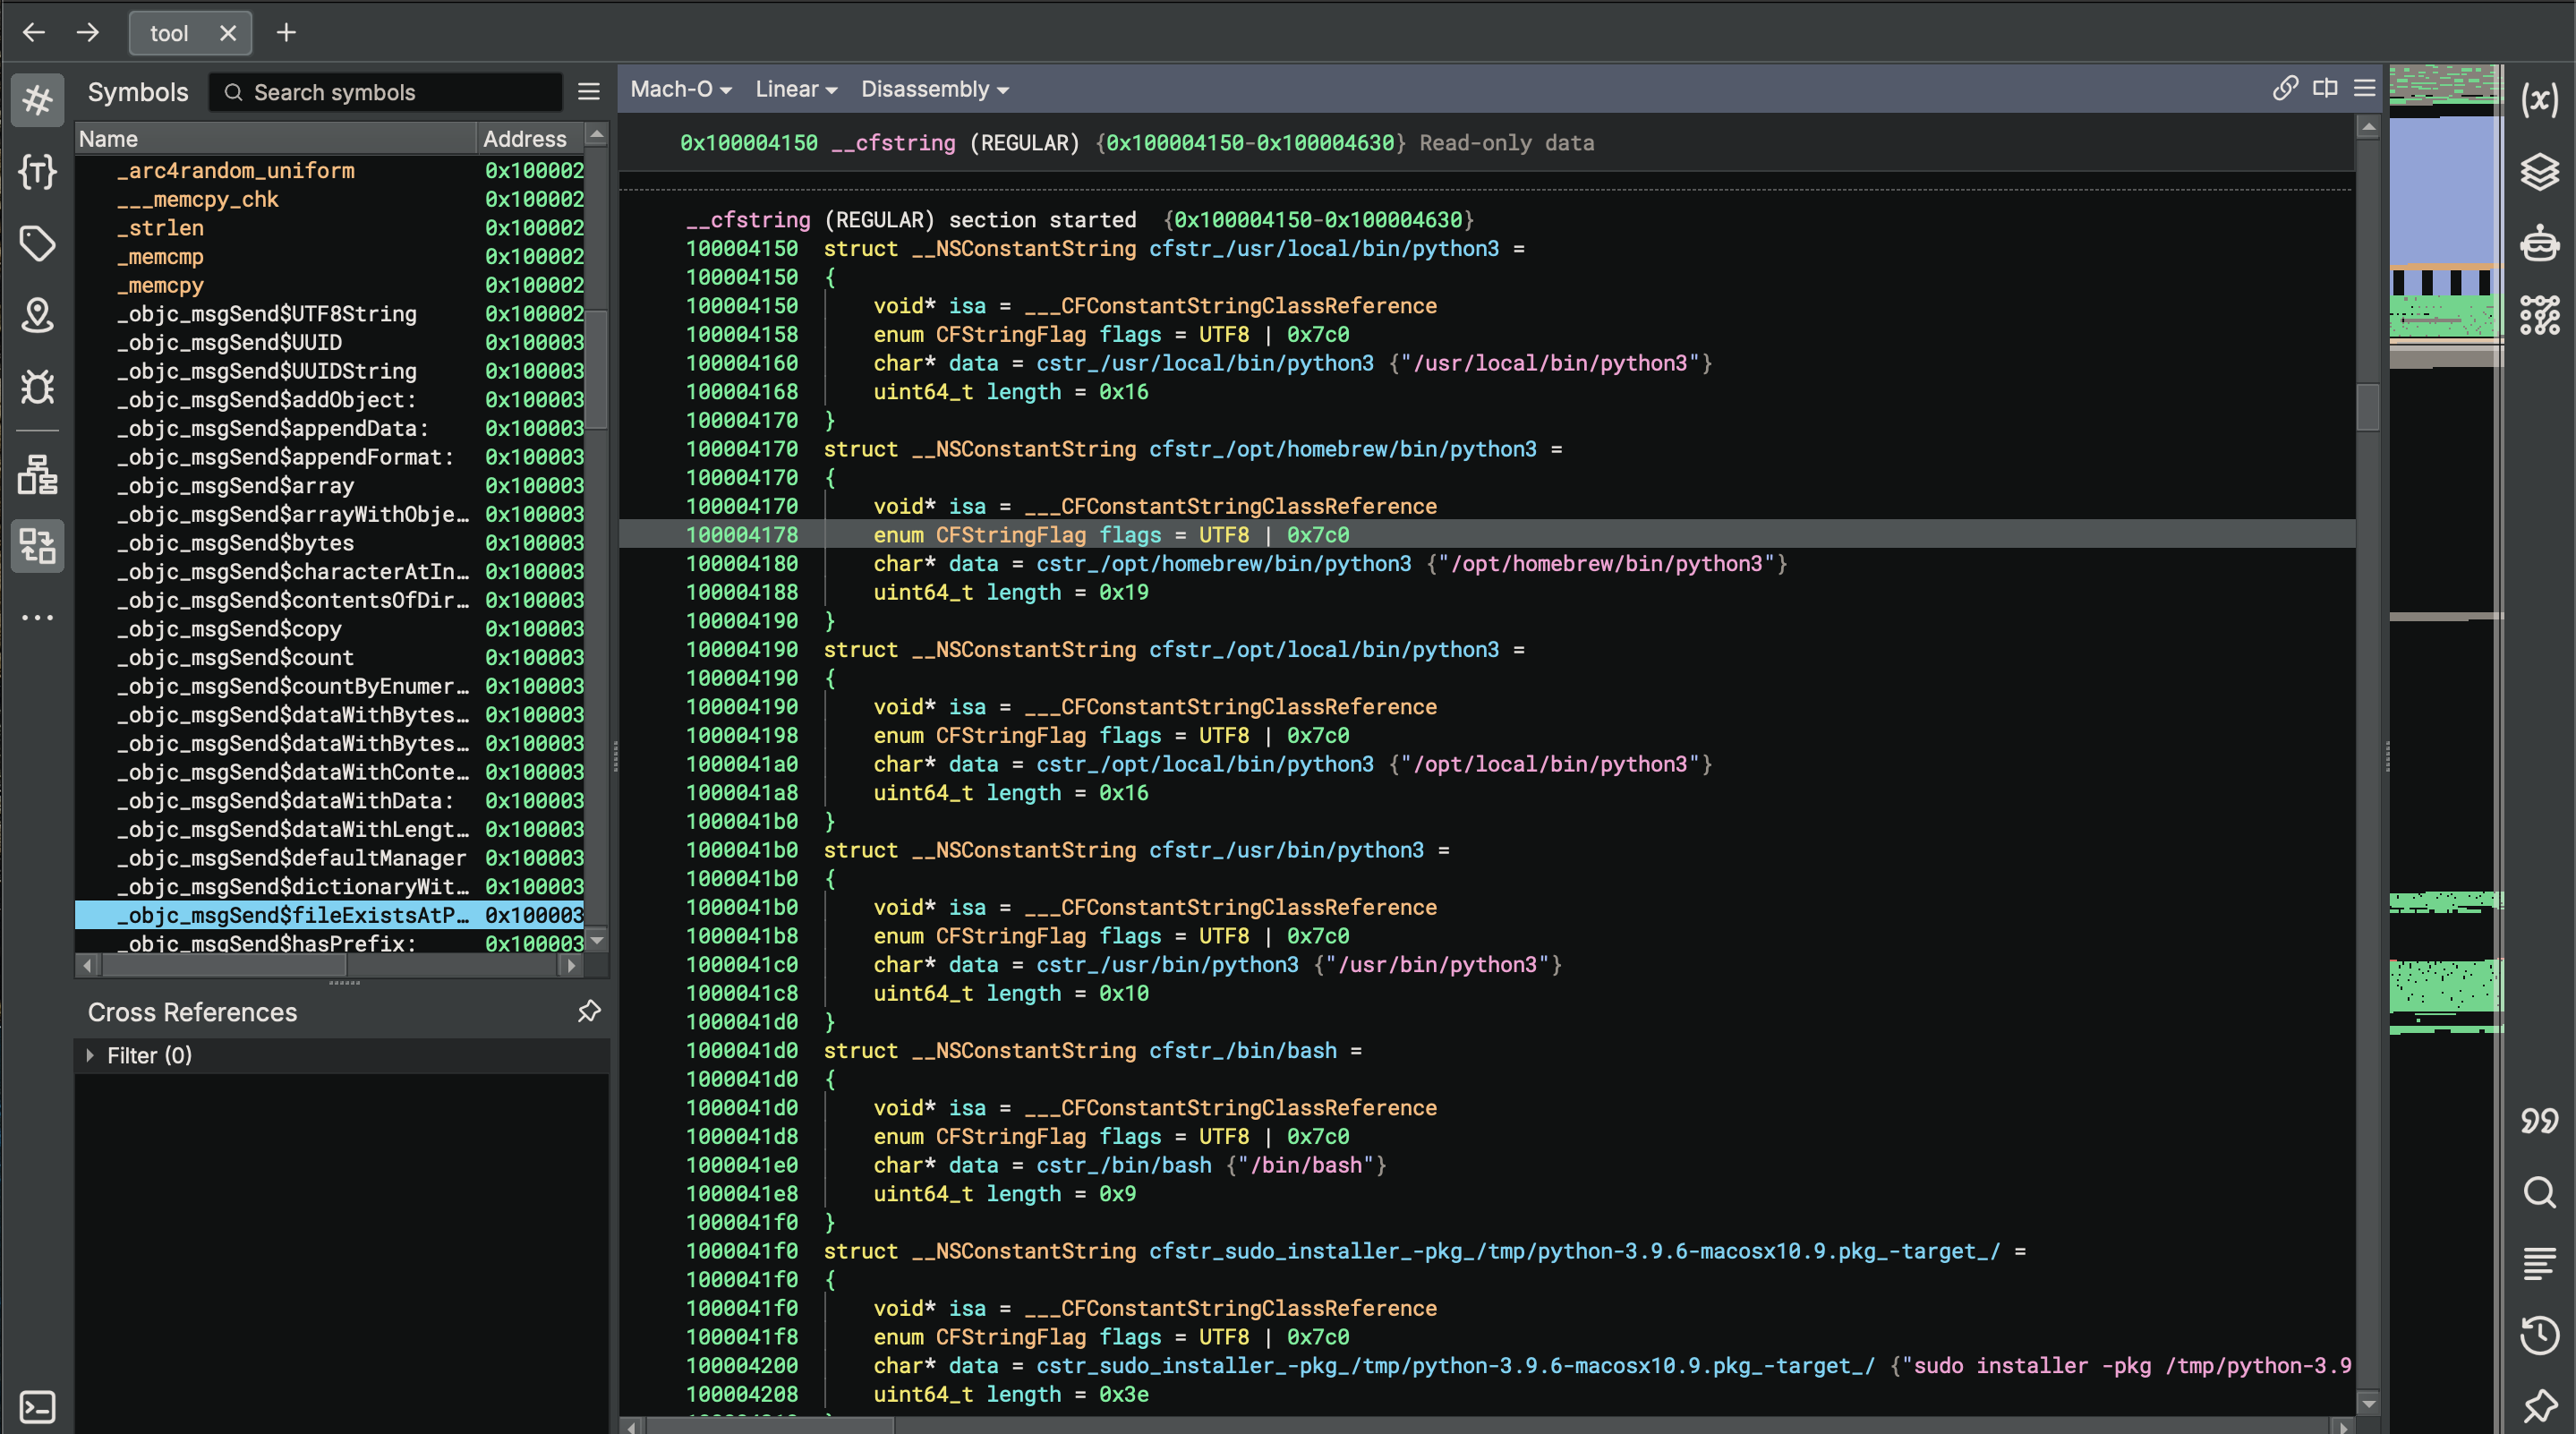Viewport: 2576px width, 1434px height.
Task: Open the stack layers icon
Action: [2539, 171]
